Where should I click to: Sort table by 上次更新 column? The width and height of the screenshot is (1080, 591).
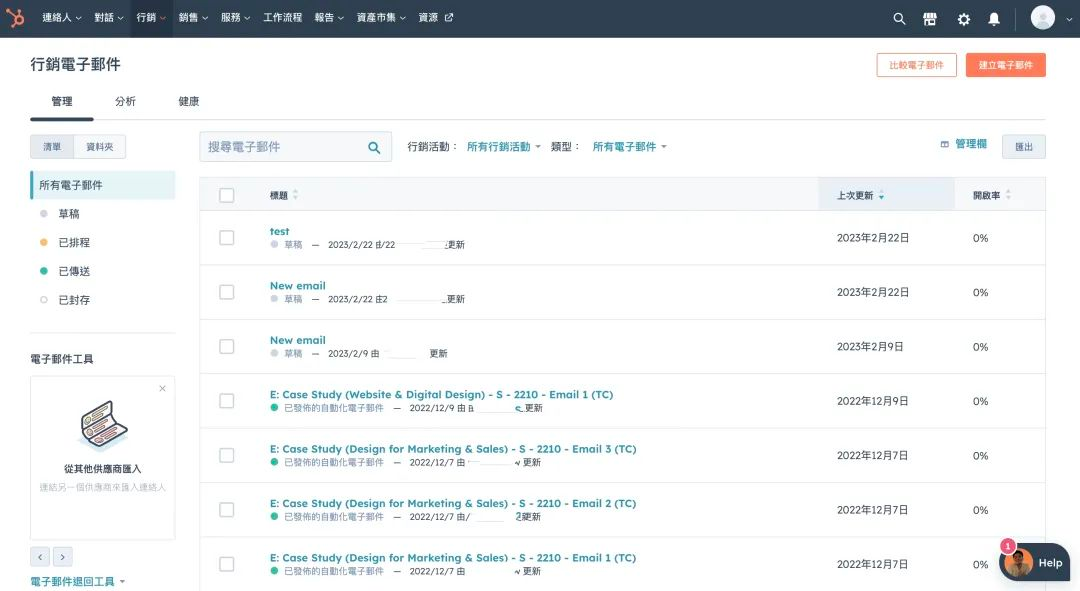[x=860, y=196]
